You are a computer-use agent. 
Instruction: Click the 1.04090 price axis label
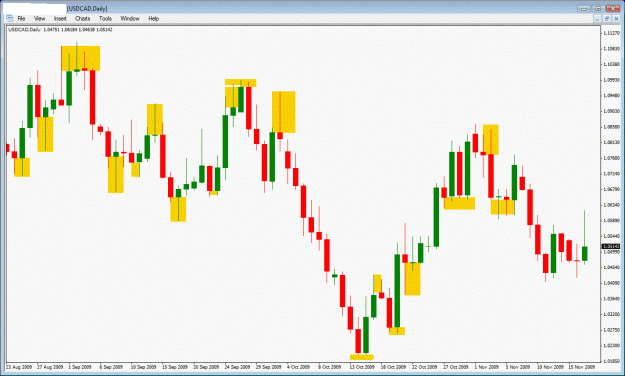pos(612,283)
